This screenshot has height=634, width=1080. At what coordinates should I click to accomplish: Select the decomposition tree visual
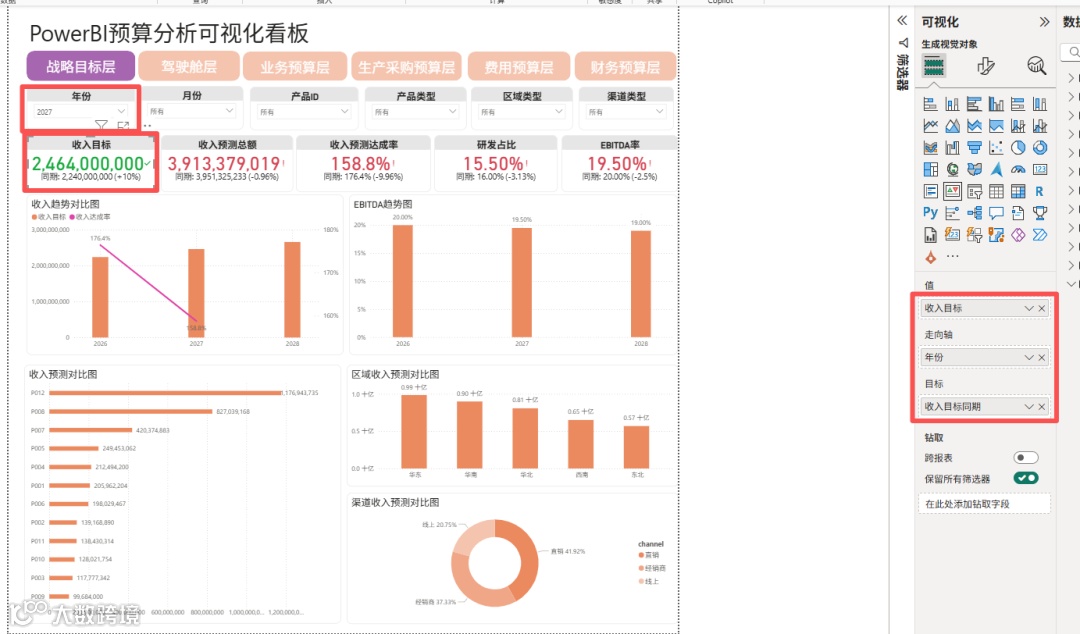click(x=974, y=213)
